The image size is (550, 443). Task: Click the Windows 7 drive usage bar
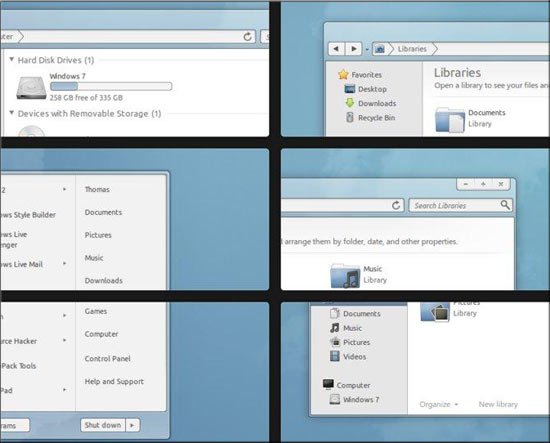click(x=111, y=86)
